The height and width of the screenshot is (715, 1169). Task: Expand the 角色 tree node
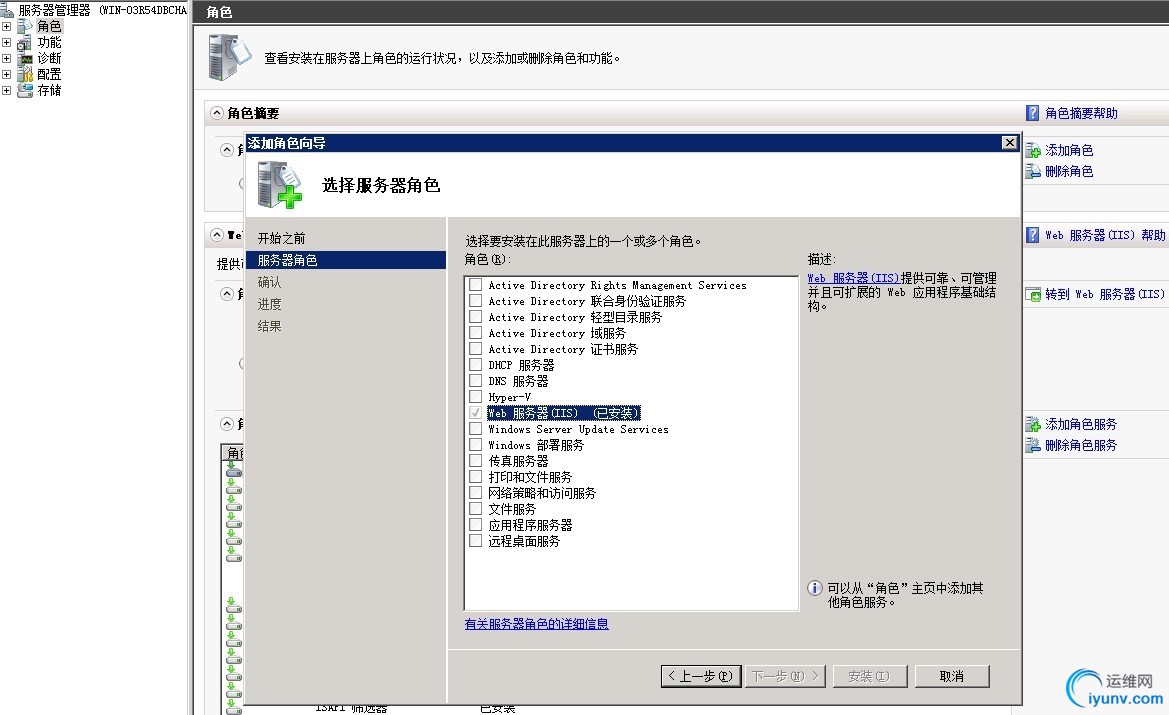7,26
